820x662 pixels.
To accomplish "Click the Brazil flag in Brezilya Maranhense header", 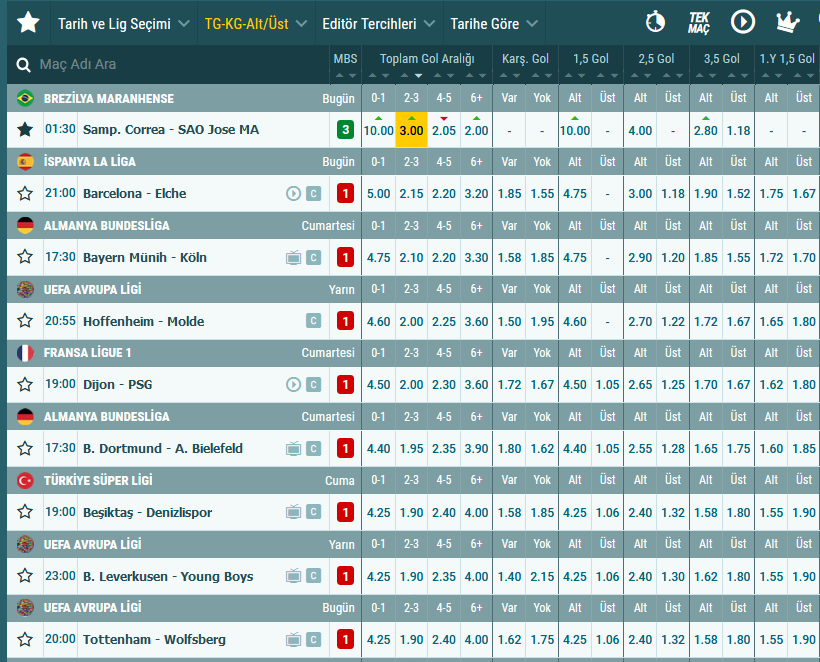I will 25,98.
